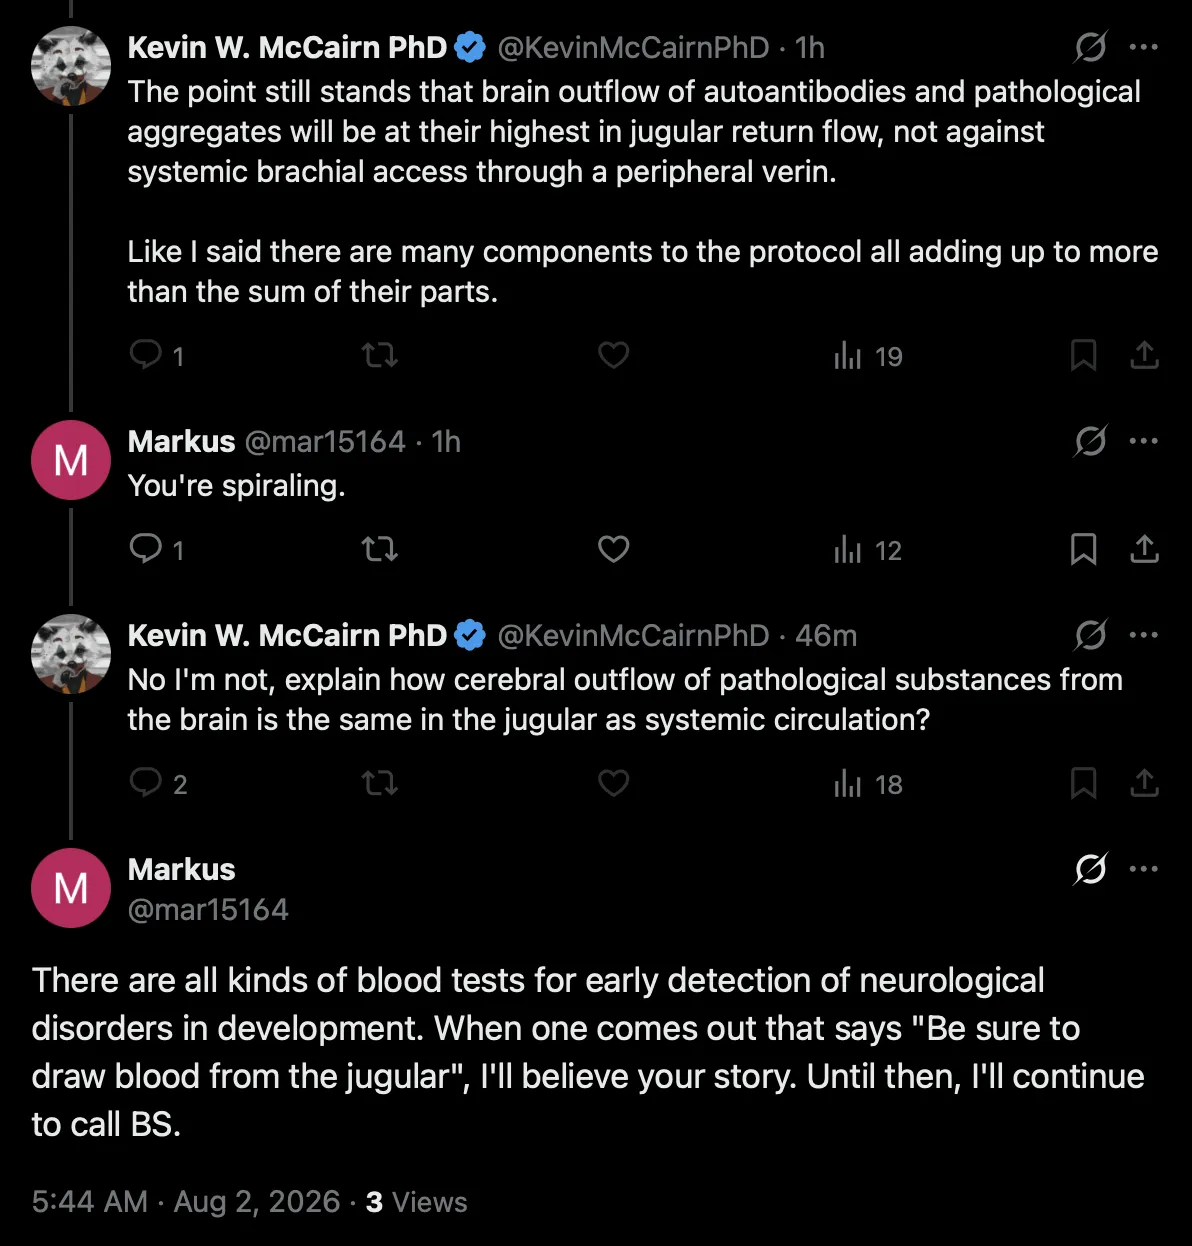This screenshot has width=1192, height=1246.
Task: Open more options for Kevin's top tweet
Action: point(1144,47)
